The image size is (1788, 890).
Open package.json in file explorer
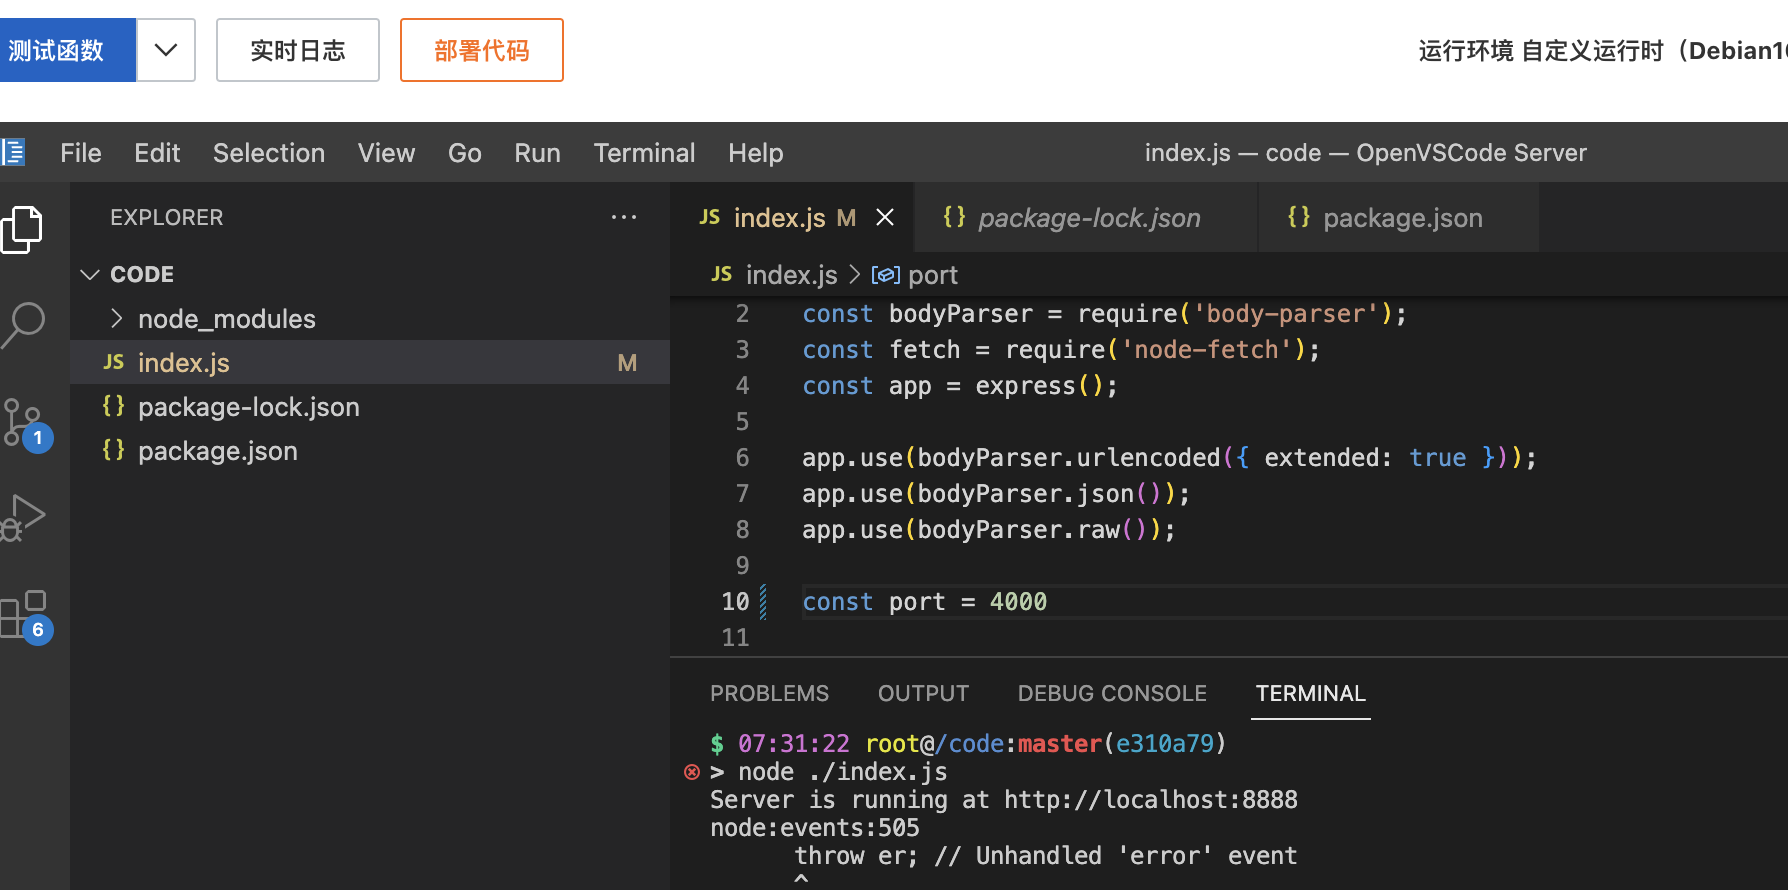click(x=370, y=450)
